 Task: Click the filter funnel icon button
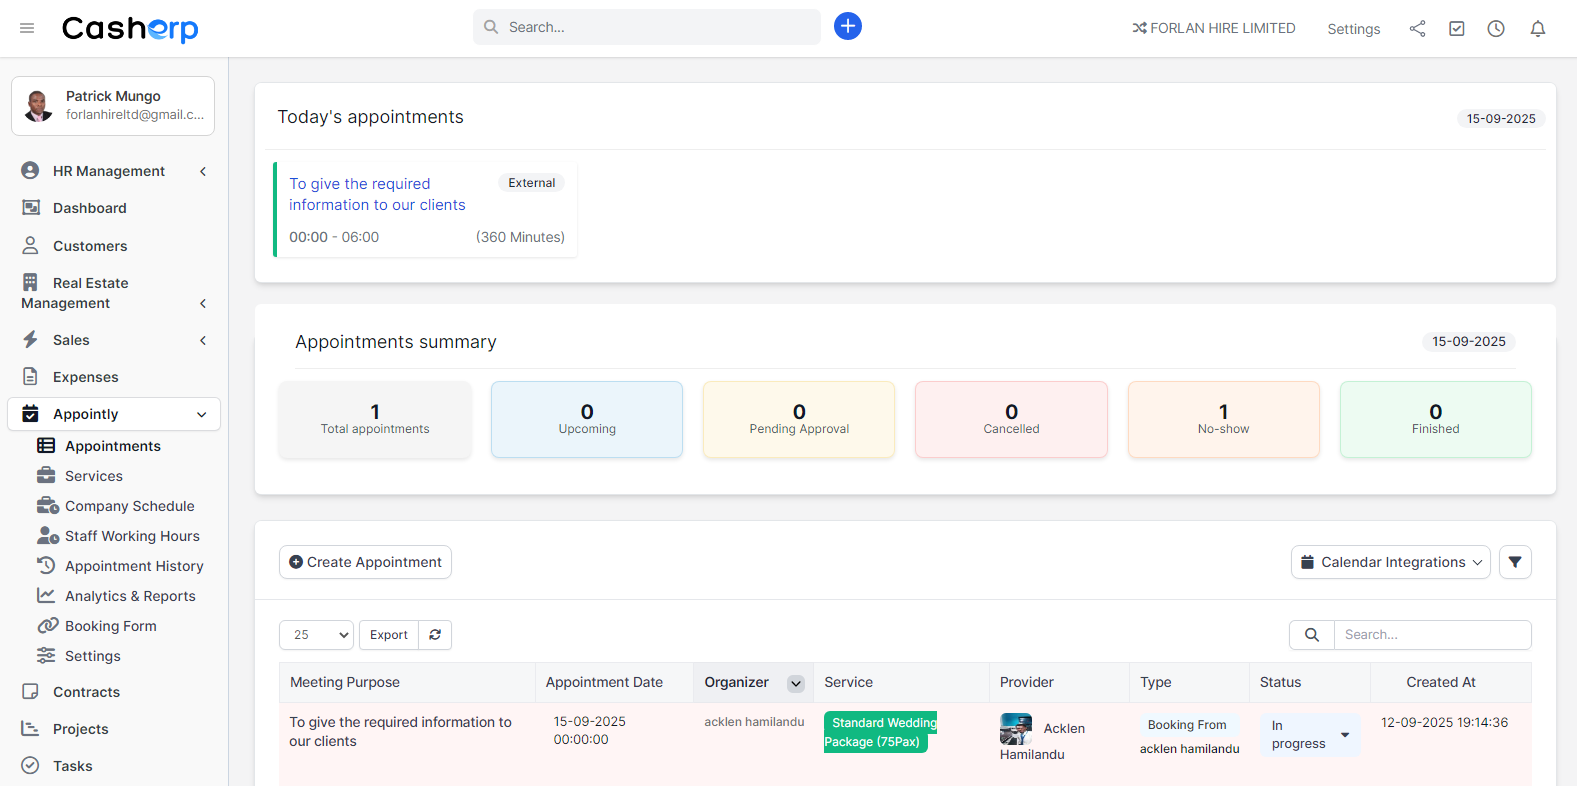point(1514,562)
